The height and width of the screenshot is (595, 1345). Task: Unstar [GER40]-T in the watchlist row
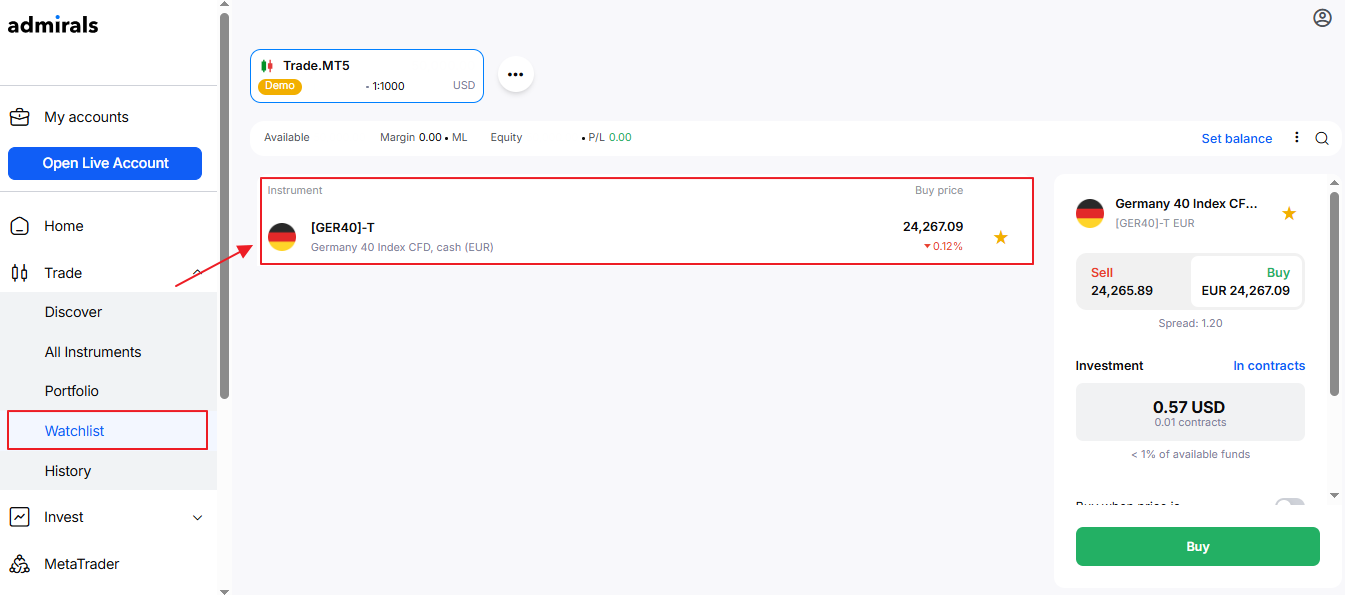click(1001, 237)
